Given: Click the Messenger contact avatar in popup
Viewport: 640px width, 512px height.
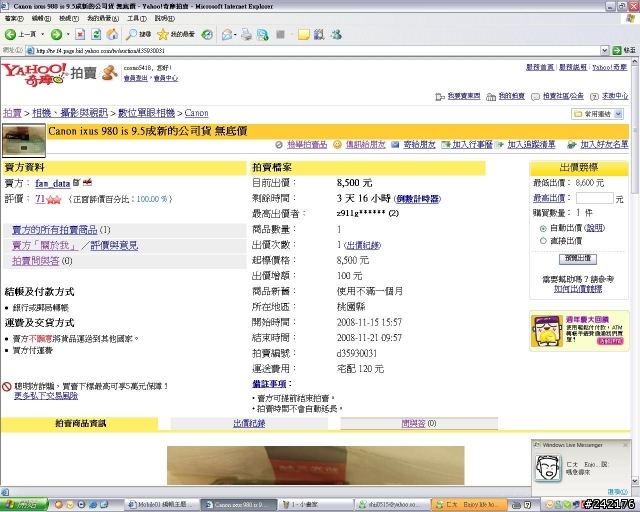Looking at the screenshot, I should (x=548, y=467).
